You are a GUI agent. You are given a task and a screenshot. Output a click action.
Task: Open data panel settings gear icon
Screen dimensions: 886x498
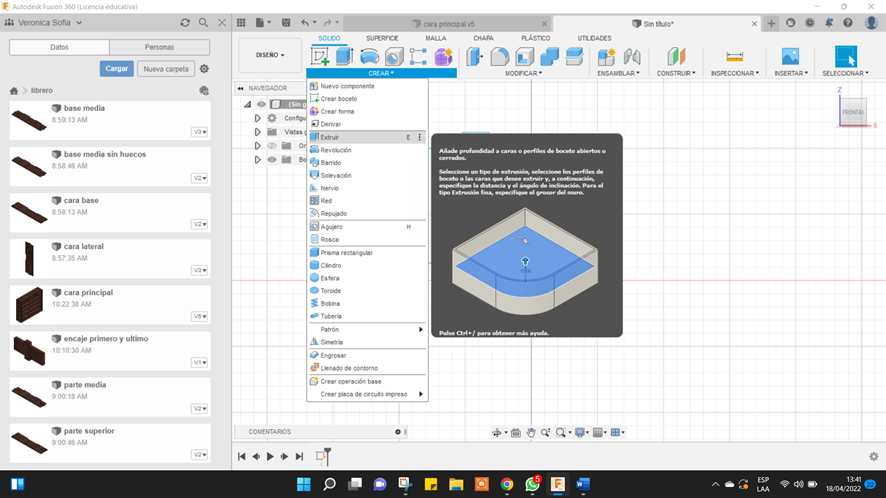click(204, 69)
